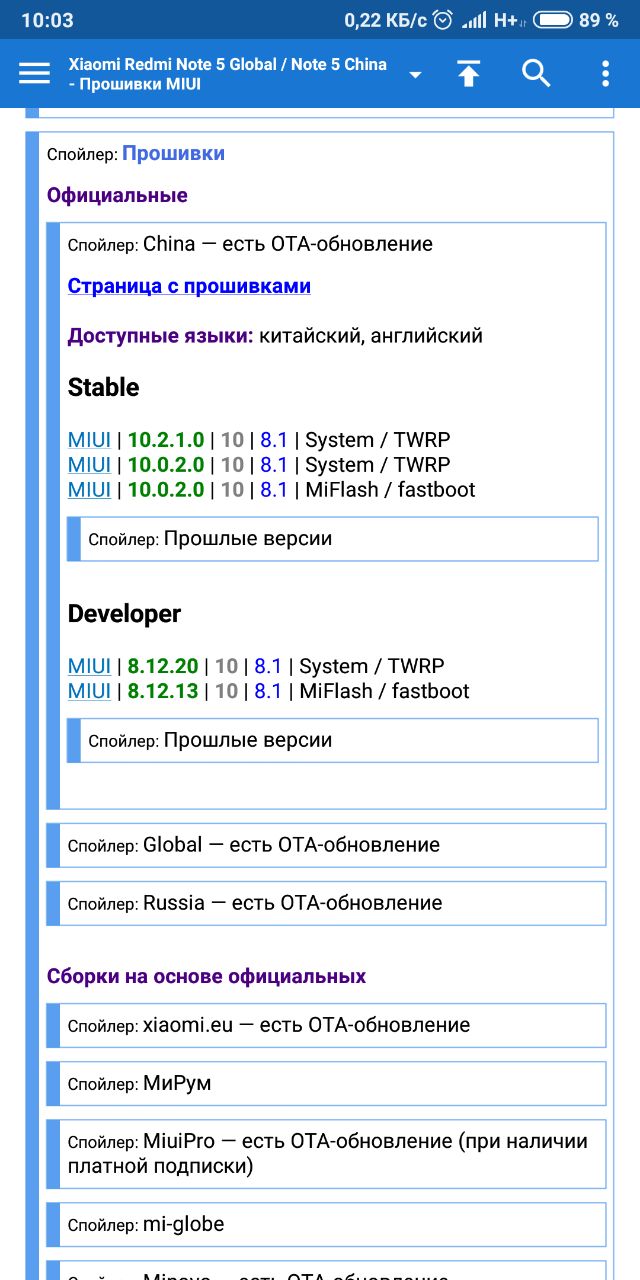
Task: Tap the Официальные section heading
Action: [117, 195]
